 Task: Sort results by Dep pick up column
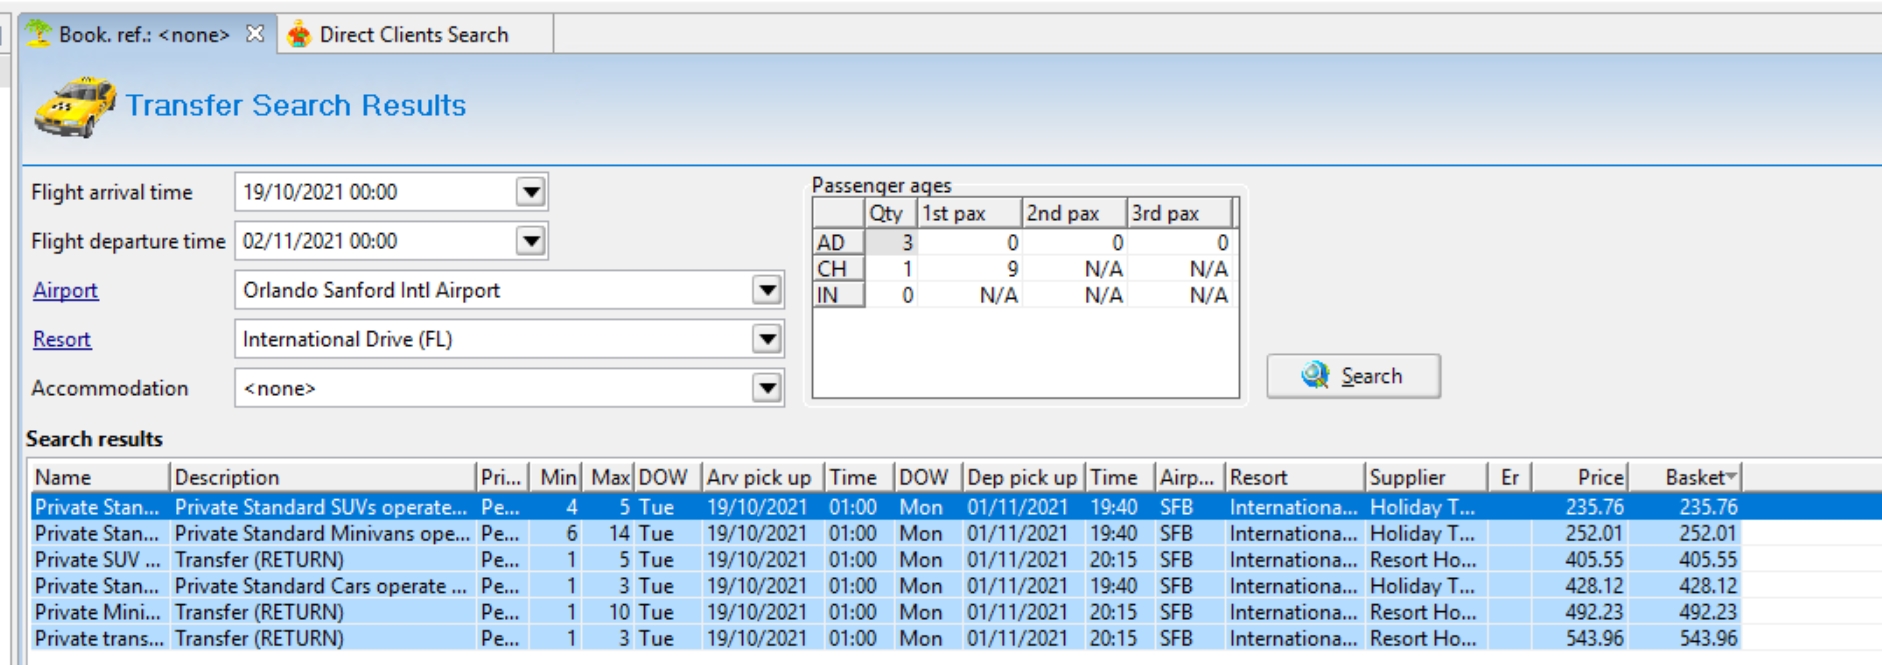[x=1024, y=477]
